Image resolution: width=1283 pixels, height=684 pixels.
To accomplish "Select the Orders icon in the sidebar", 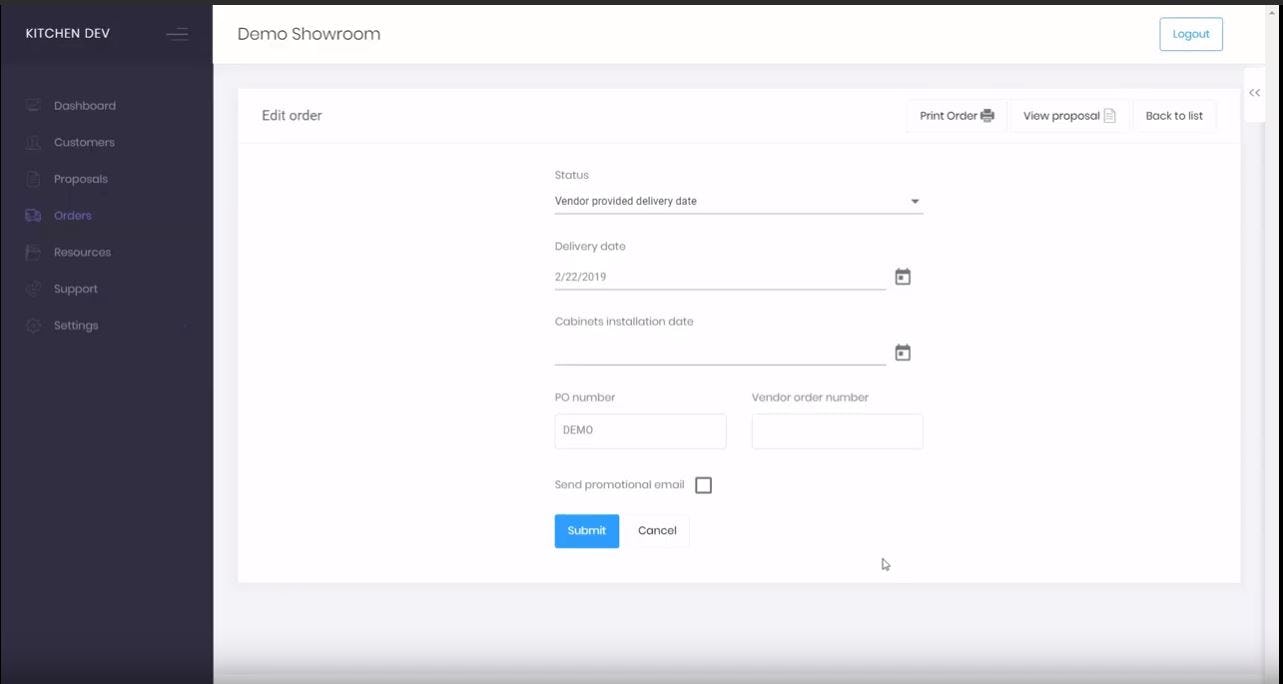I will click(32, 215).
